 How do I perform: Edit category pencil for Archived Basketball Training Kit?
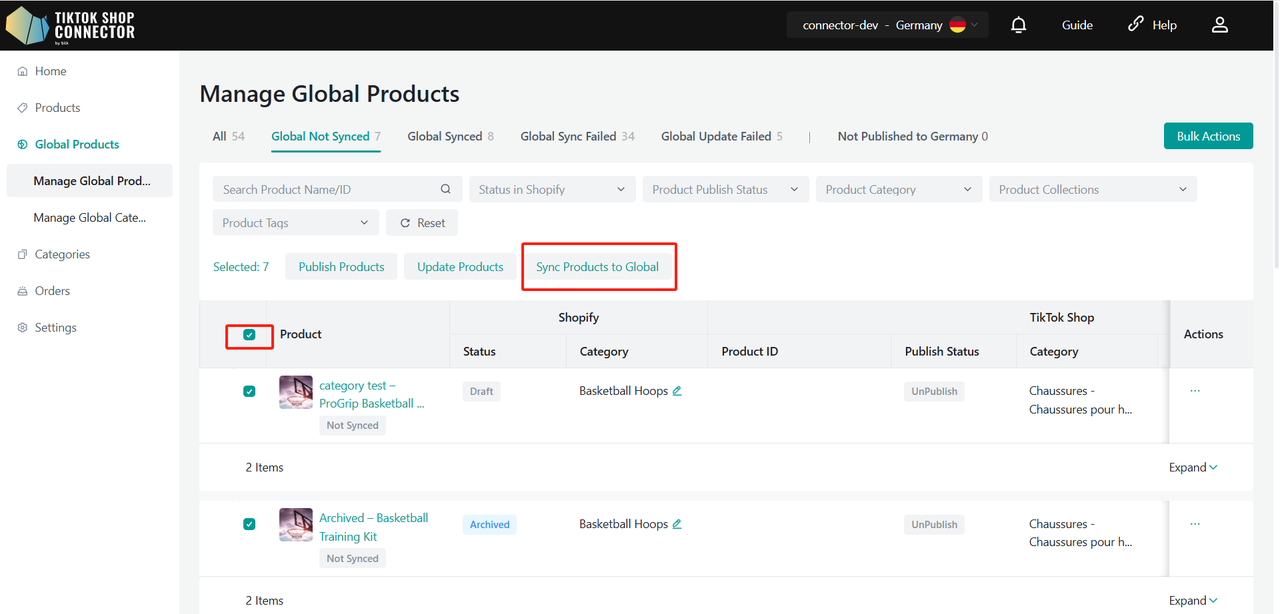click(x=677, y=524)
